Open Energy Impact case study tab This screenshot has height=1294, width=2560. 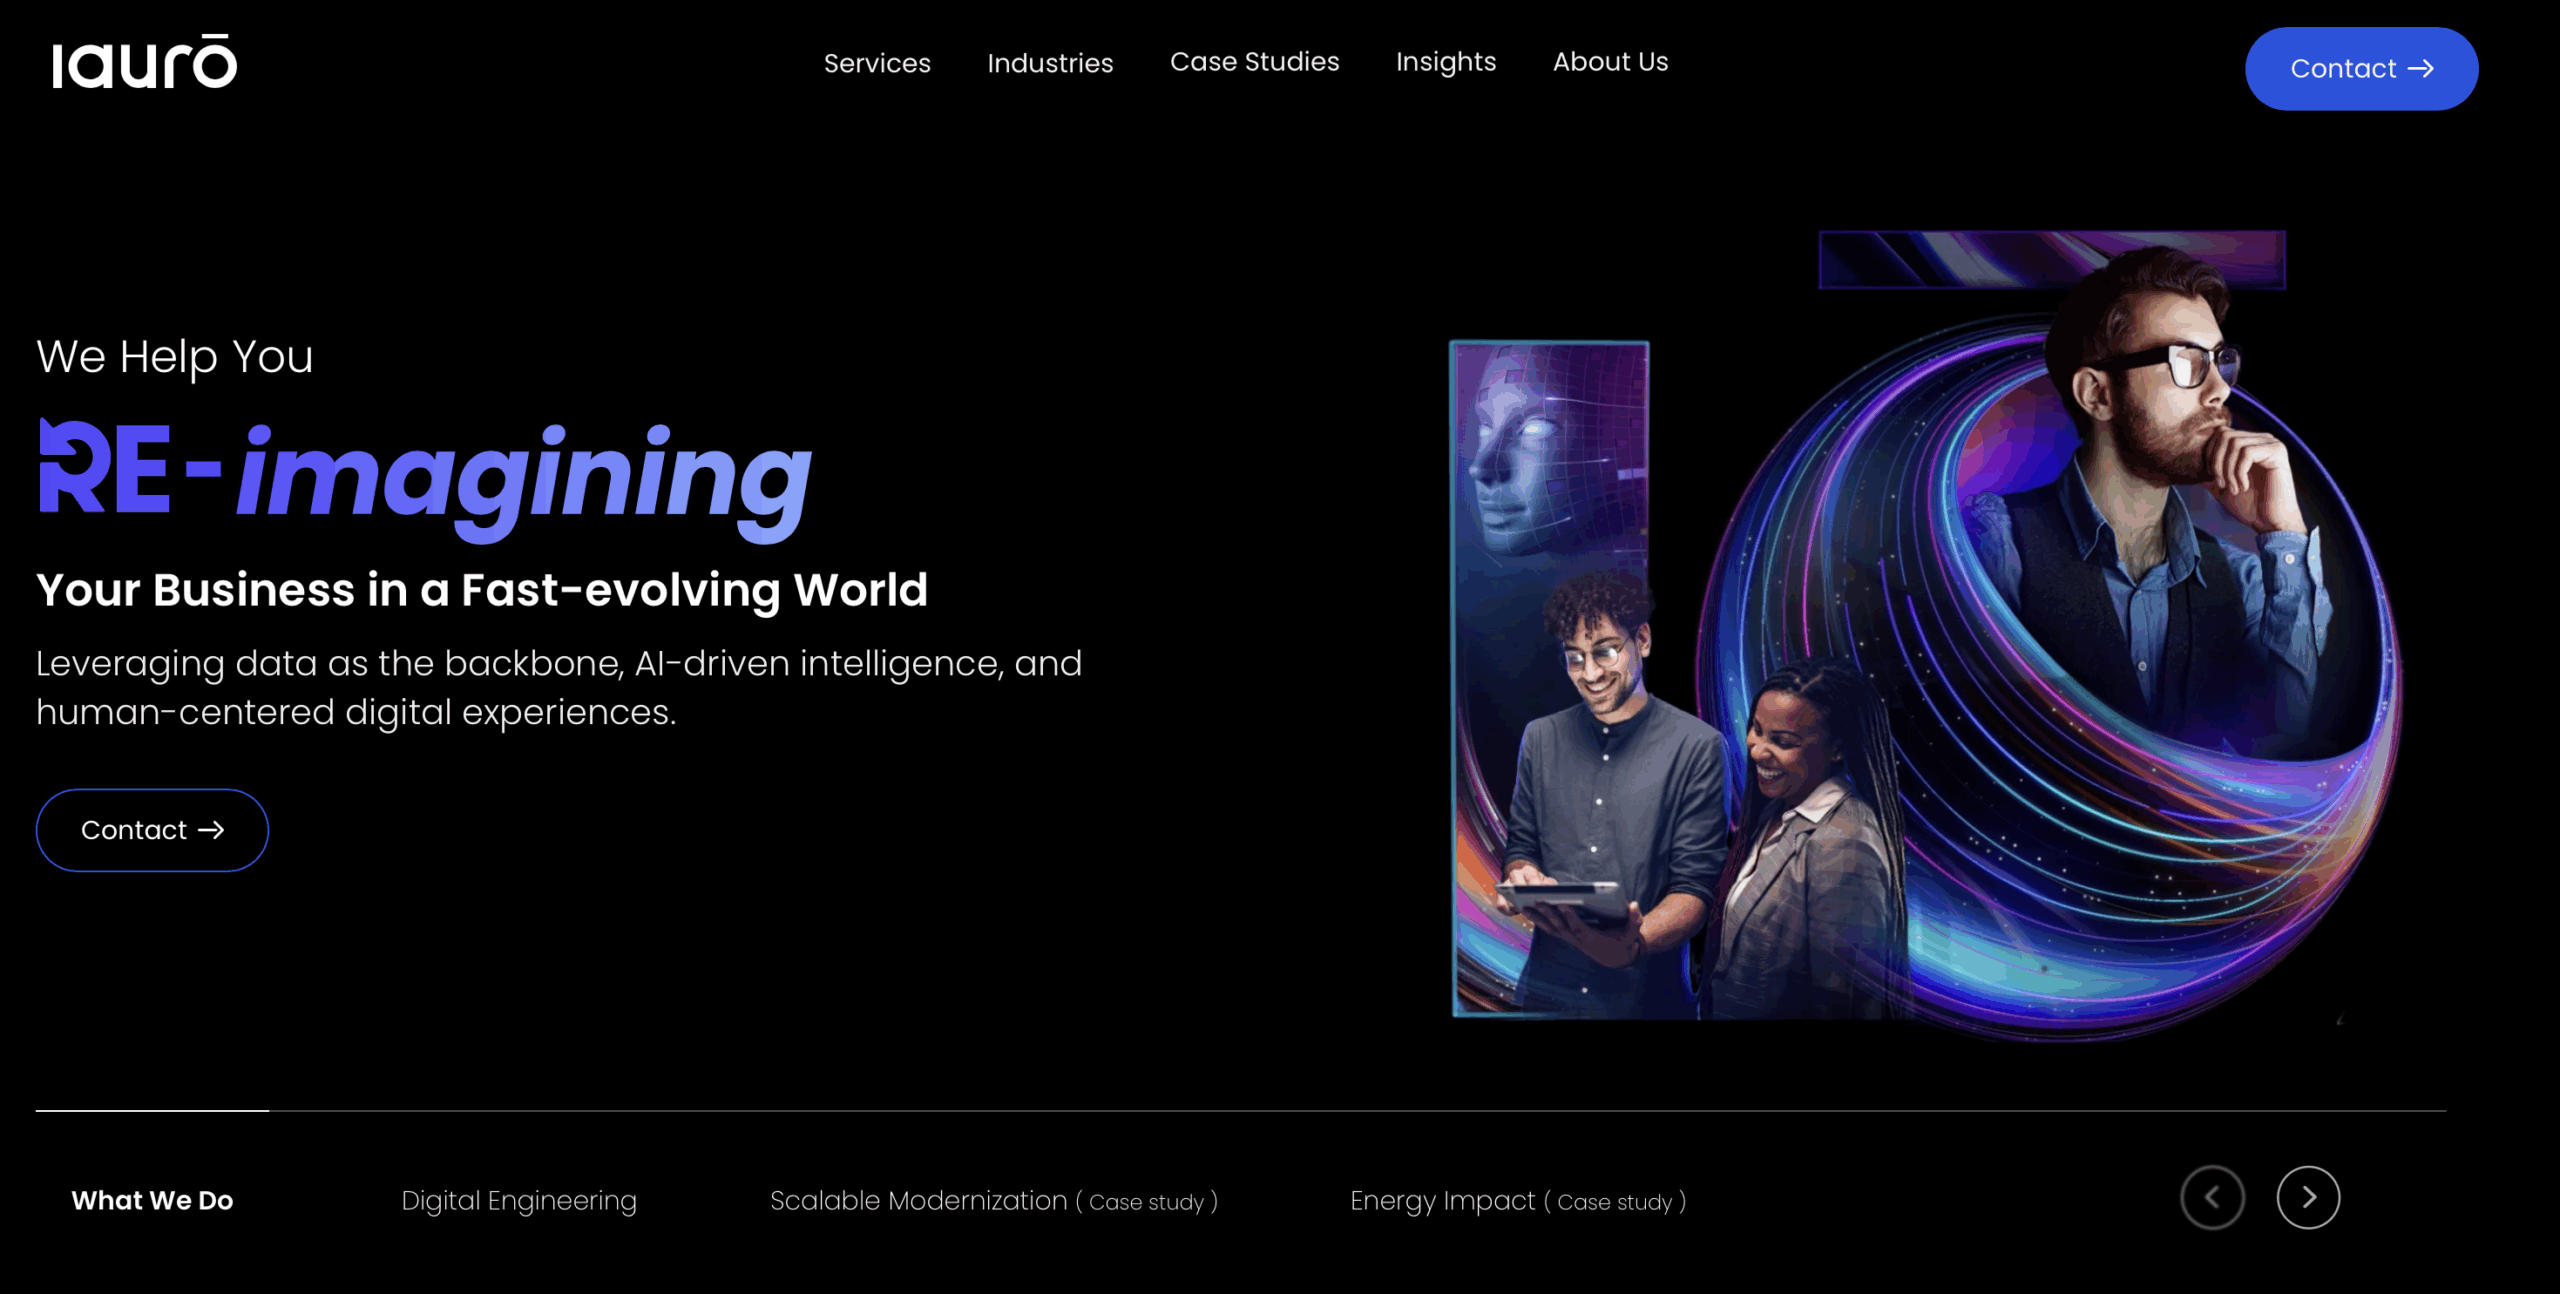(1518, 1201)
